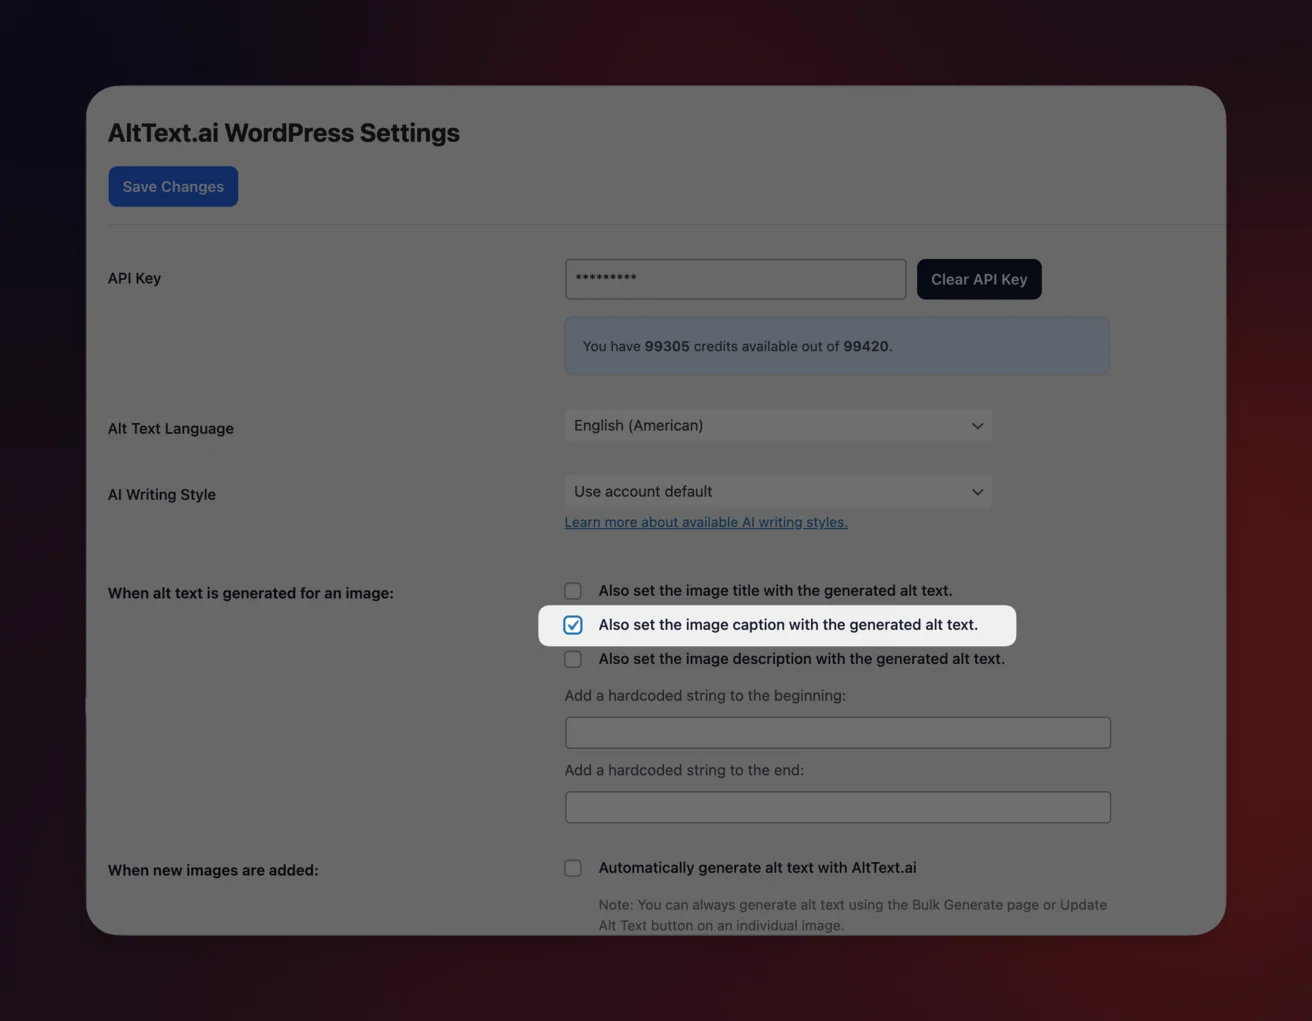Click the blue checkmark icon in the caption checkbox
1312x1021 pixels.
[x=572, y=624]
